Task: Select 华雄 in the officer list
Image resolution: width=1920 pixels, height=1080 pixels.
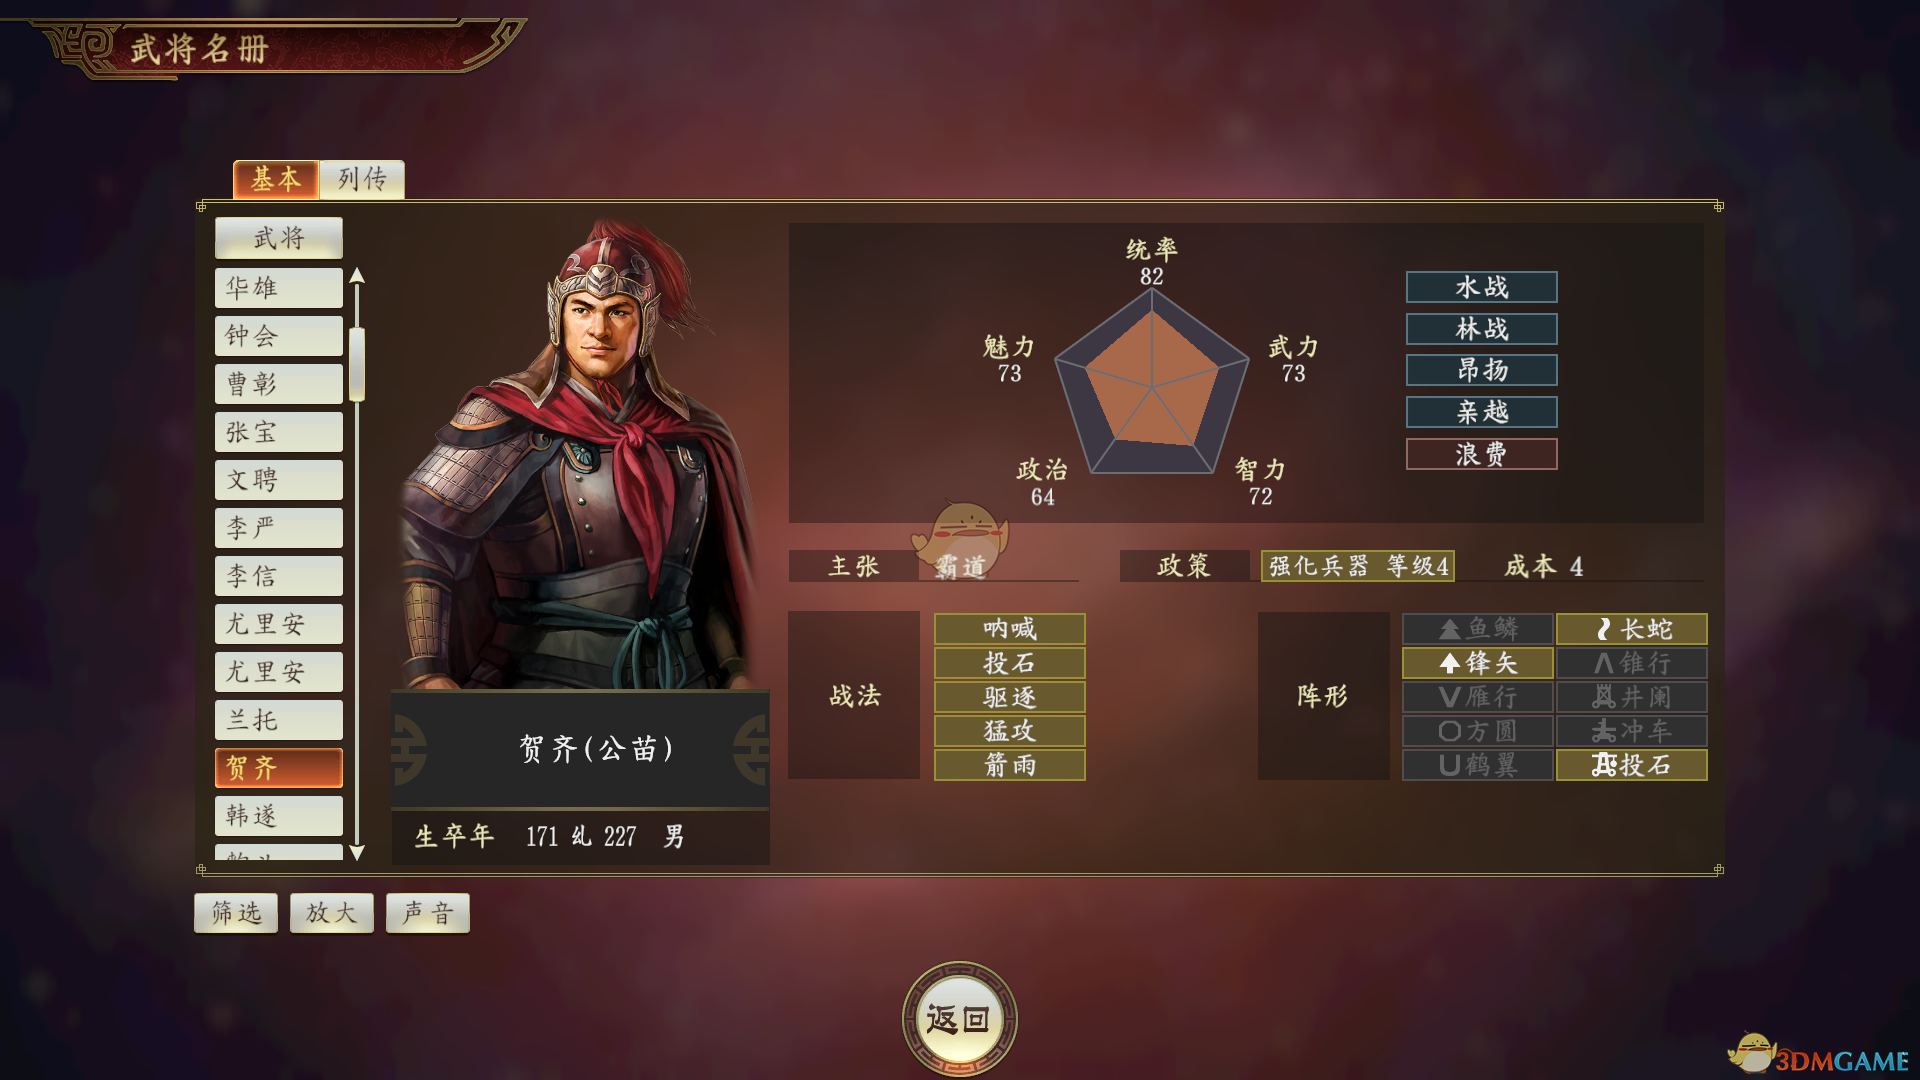Action: [279, 288]
